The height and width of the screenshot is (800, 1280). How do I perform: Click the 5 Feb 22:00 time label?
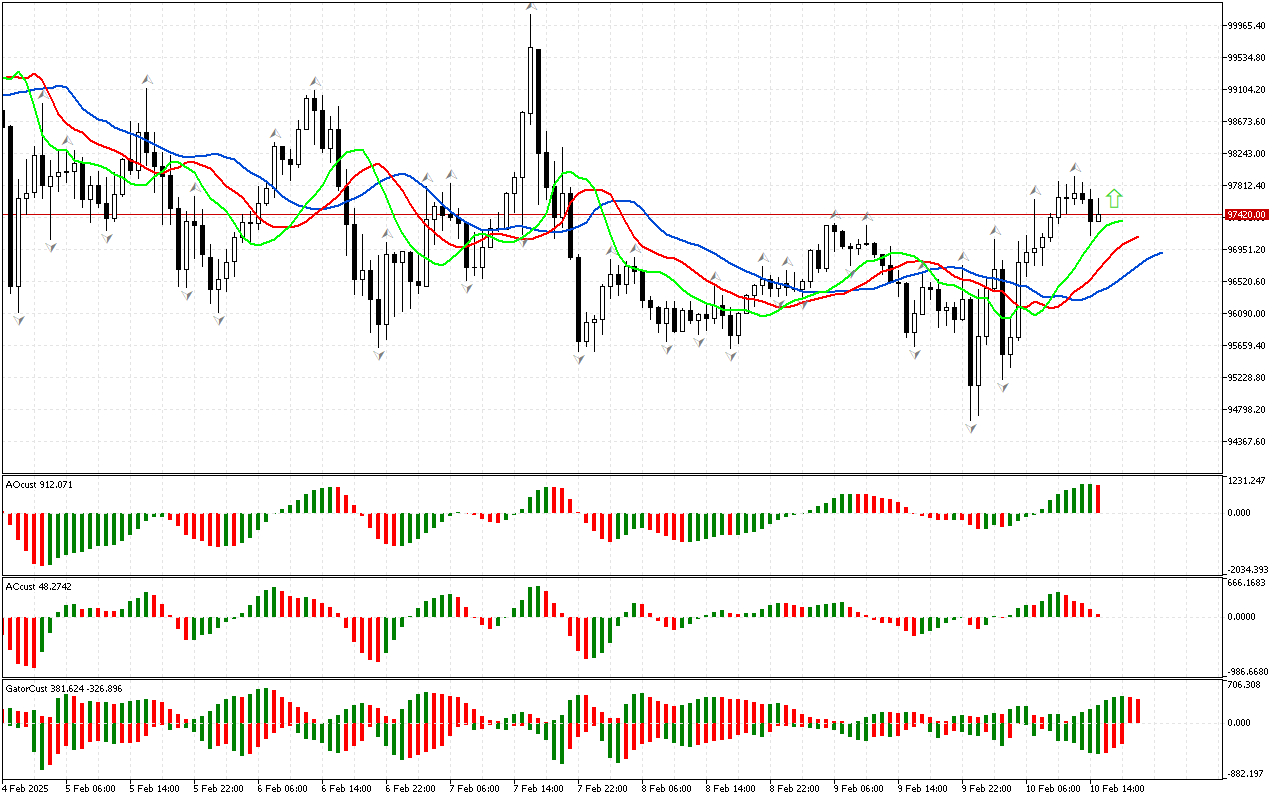219,788
